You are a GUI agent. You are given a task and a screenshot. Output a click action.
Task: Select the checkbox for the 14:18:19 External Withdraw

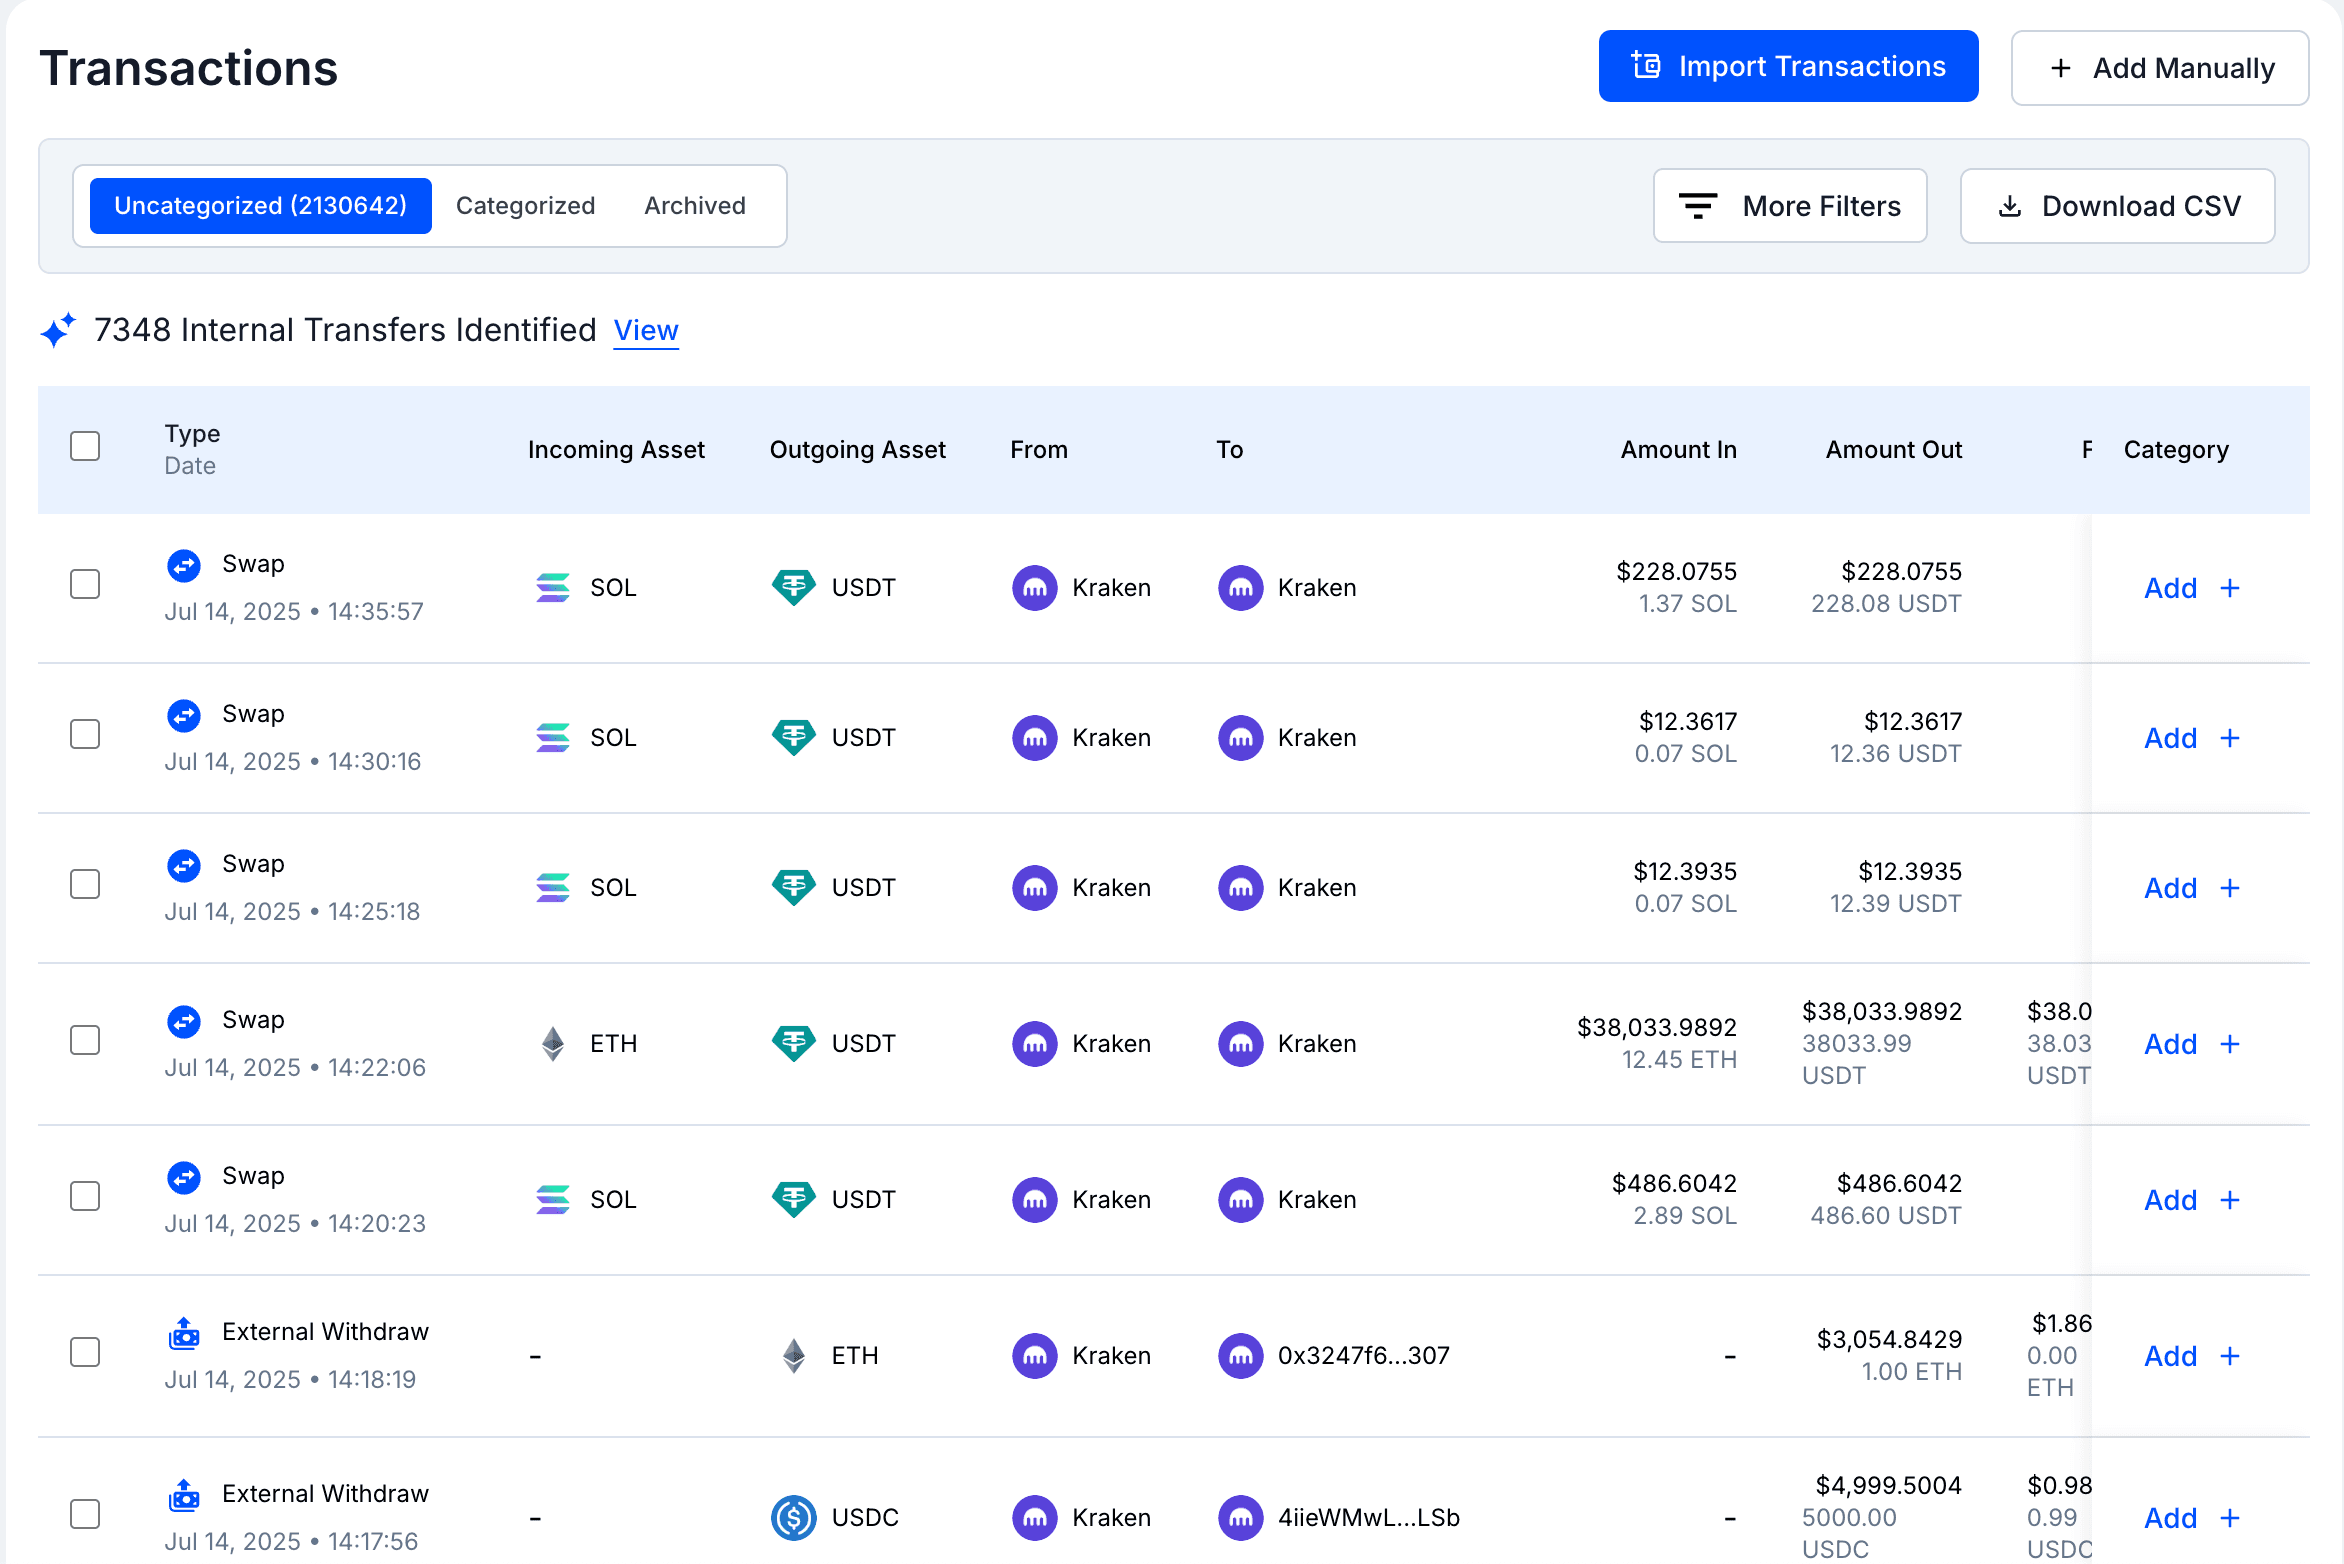click(85, 1352)
